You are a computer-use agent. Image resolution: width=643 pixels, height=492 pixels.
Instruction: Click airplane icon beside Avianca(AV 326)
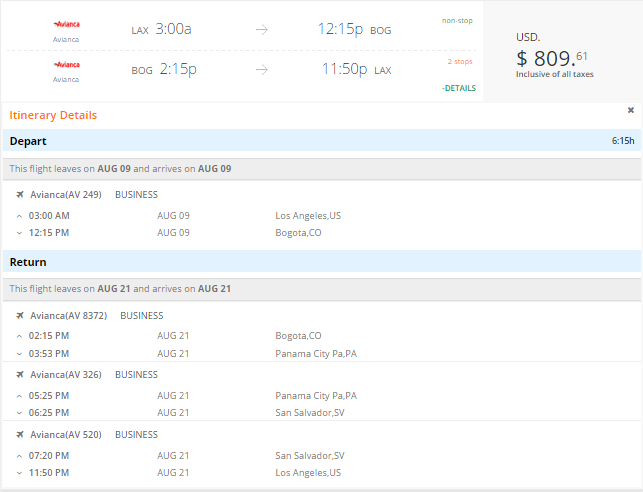point(19,374)
